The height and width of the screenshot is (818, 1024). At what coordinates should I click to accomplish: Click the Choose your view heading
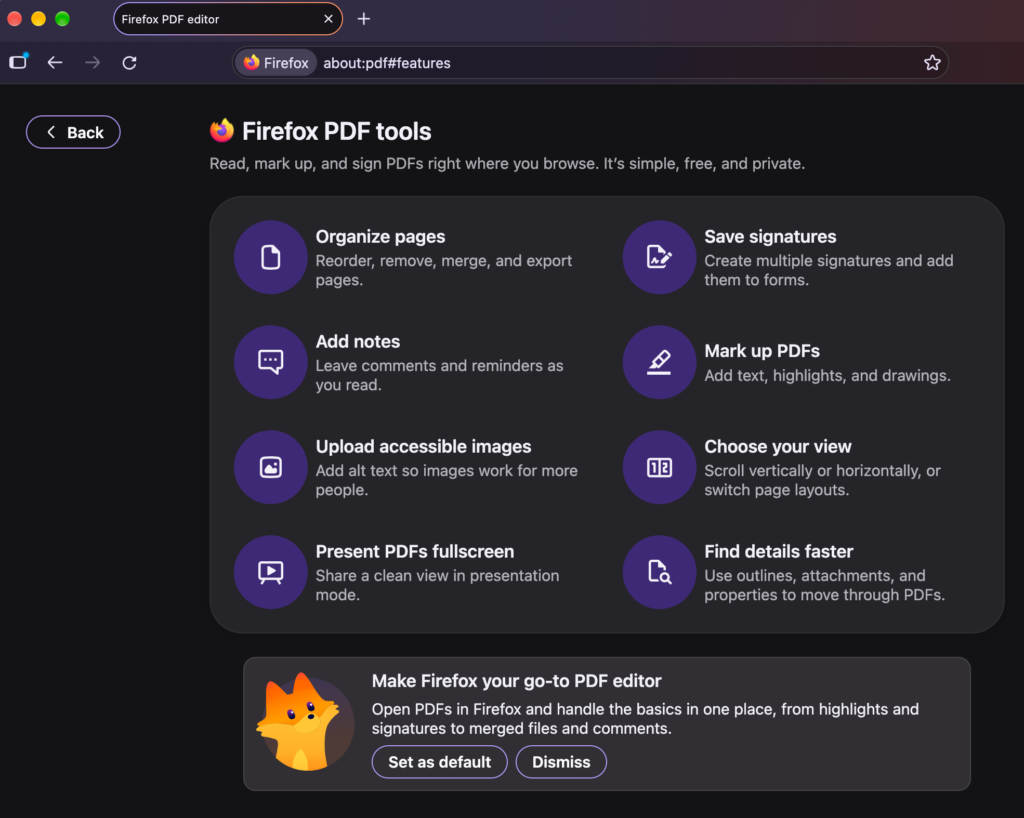778,447
